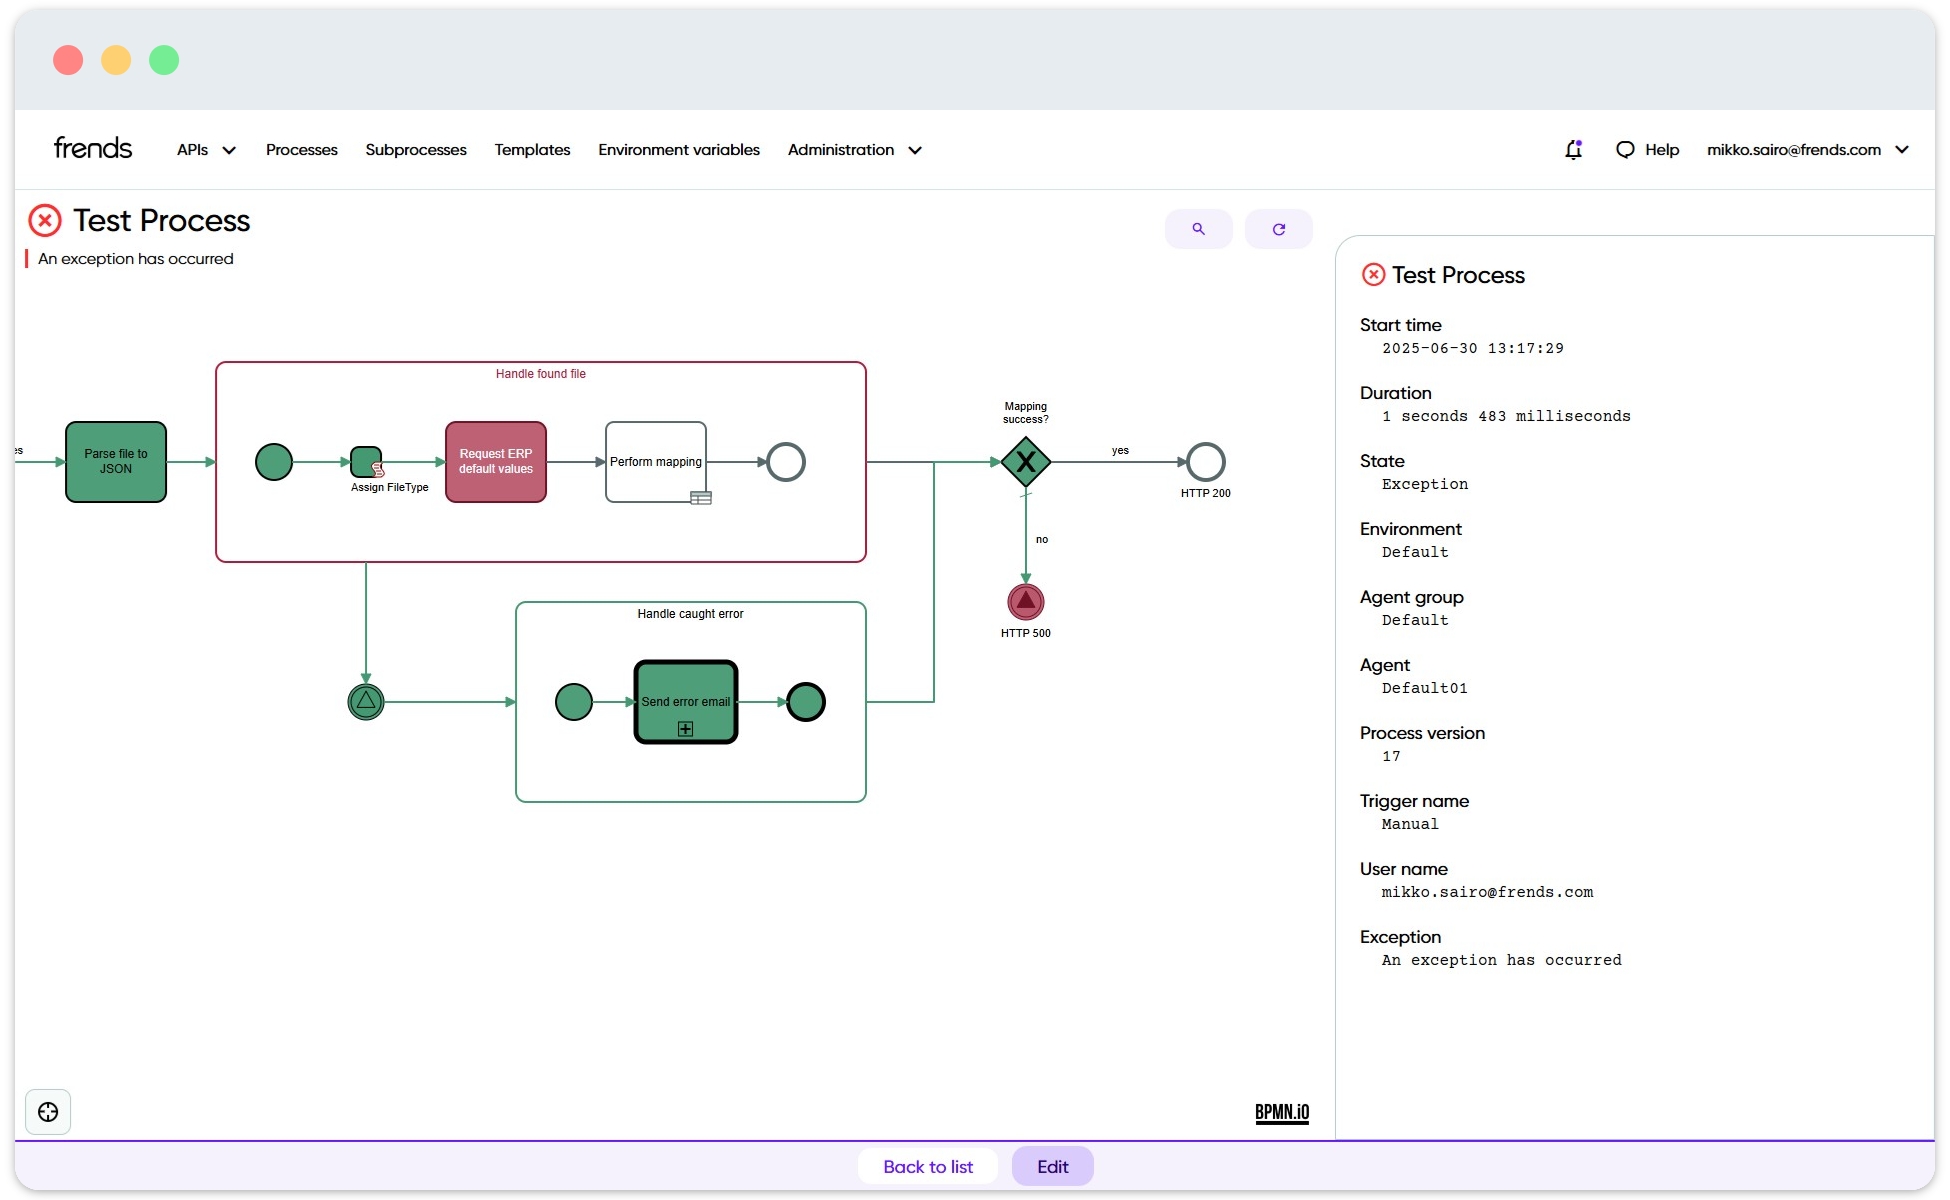The image size is (1950, 1200).
Task: Click the refresh instance button
Action: [x=1278, y=229]
